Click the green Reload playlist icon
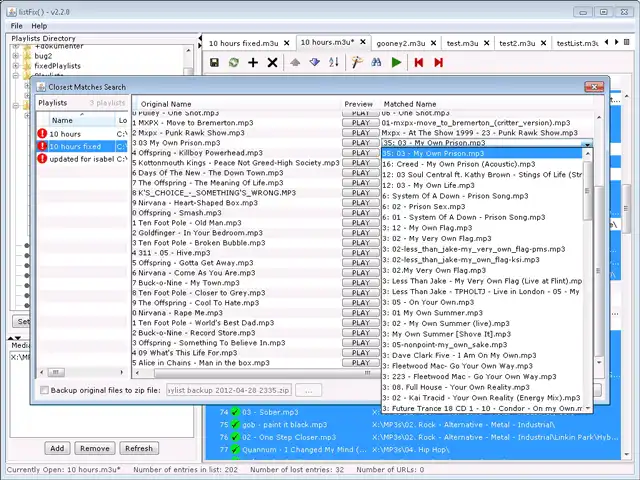The height and width of the screenshot is (480, 640). coord(233,62)
